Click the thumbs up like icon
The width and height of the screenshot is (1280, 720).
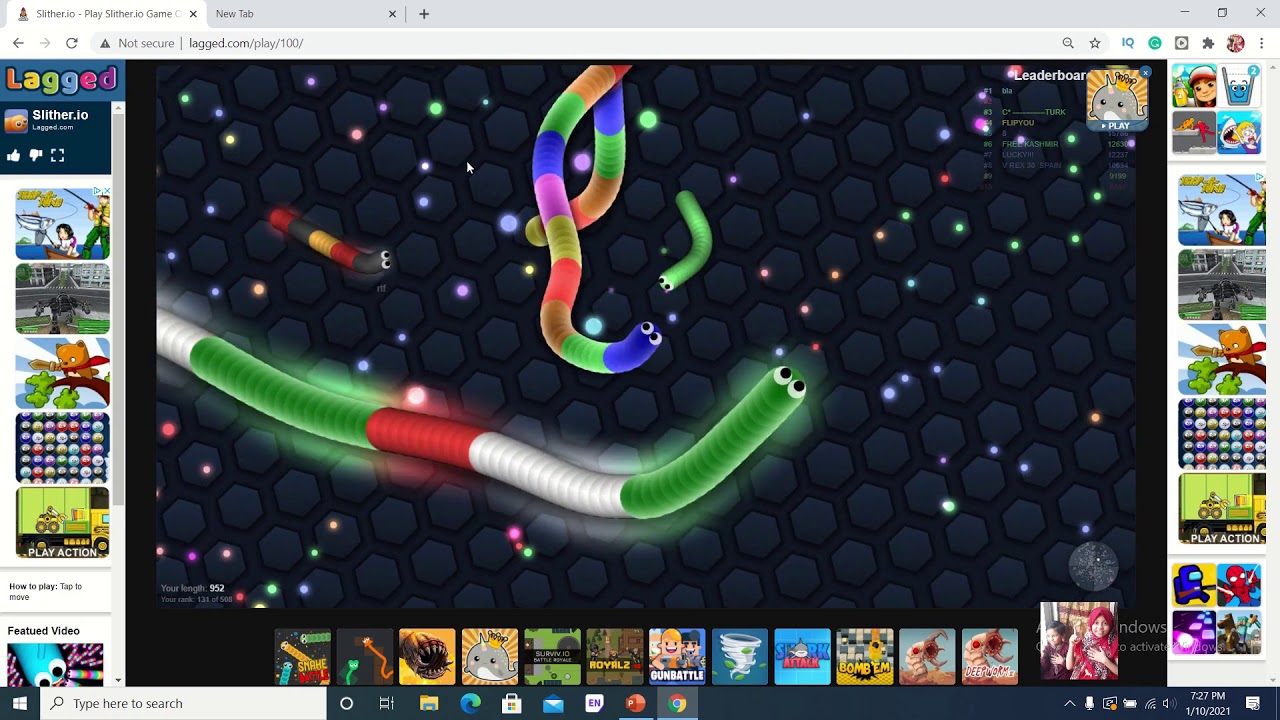[x=14, y=155]
